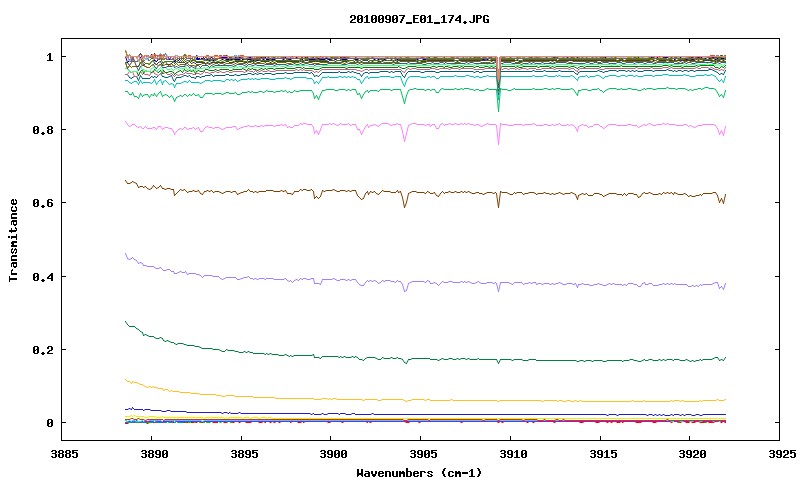
Task: Click the x-axis tick label 3895
Action: coord(243,454)
